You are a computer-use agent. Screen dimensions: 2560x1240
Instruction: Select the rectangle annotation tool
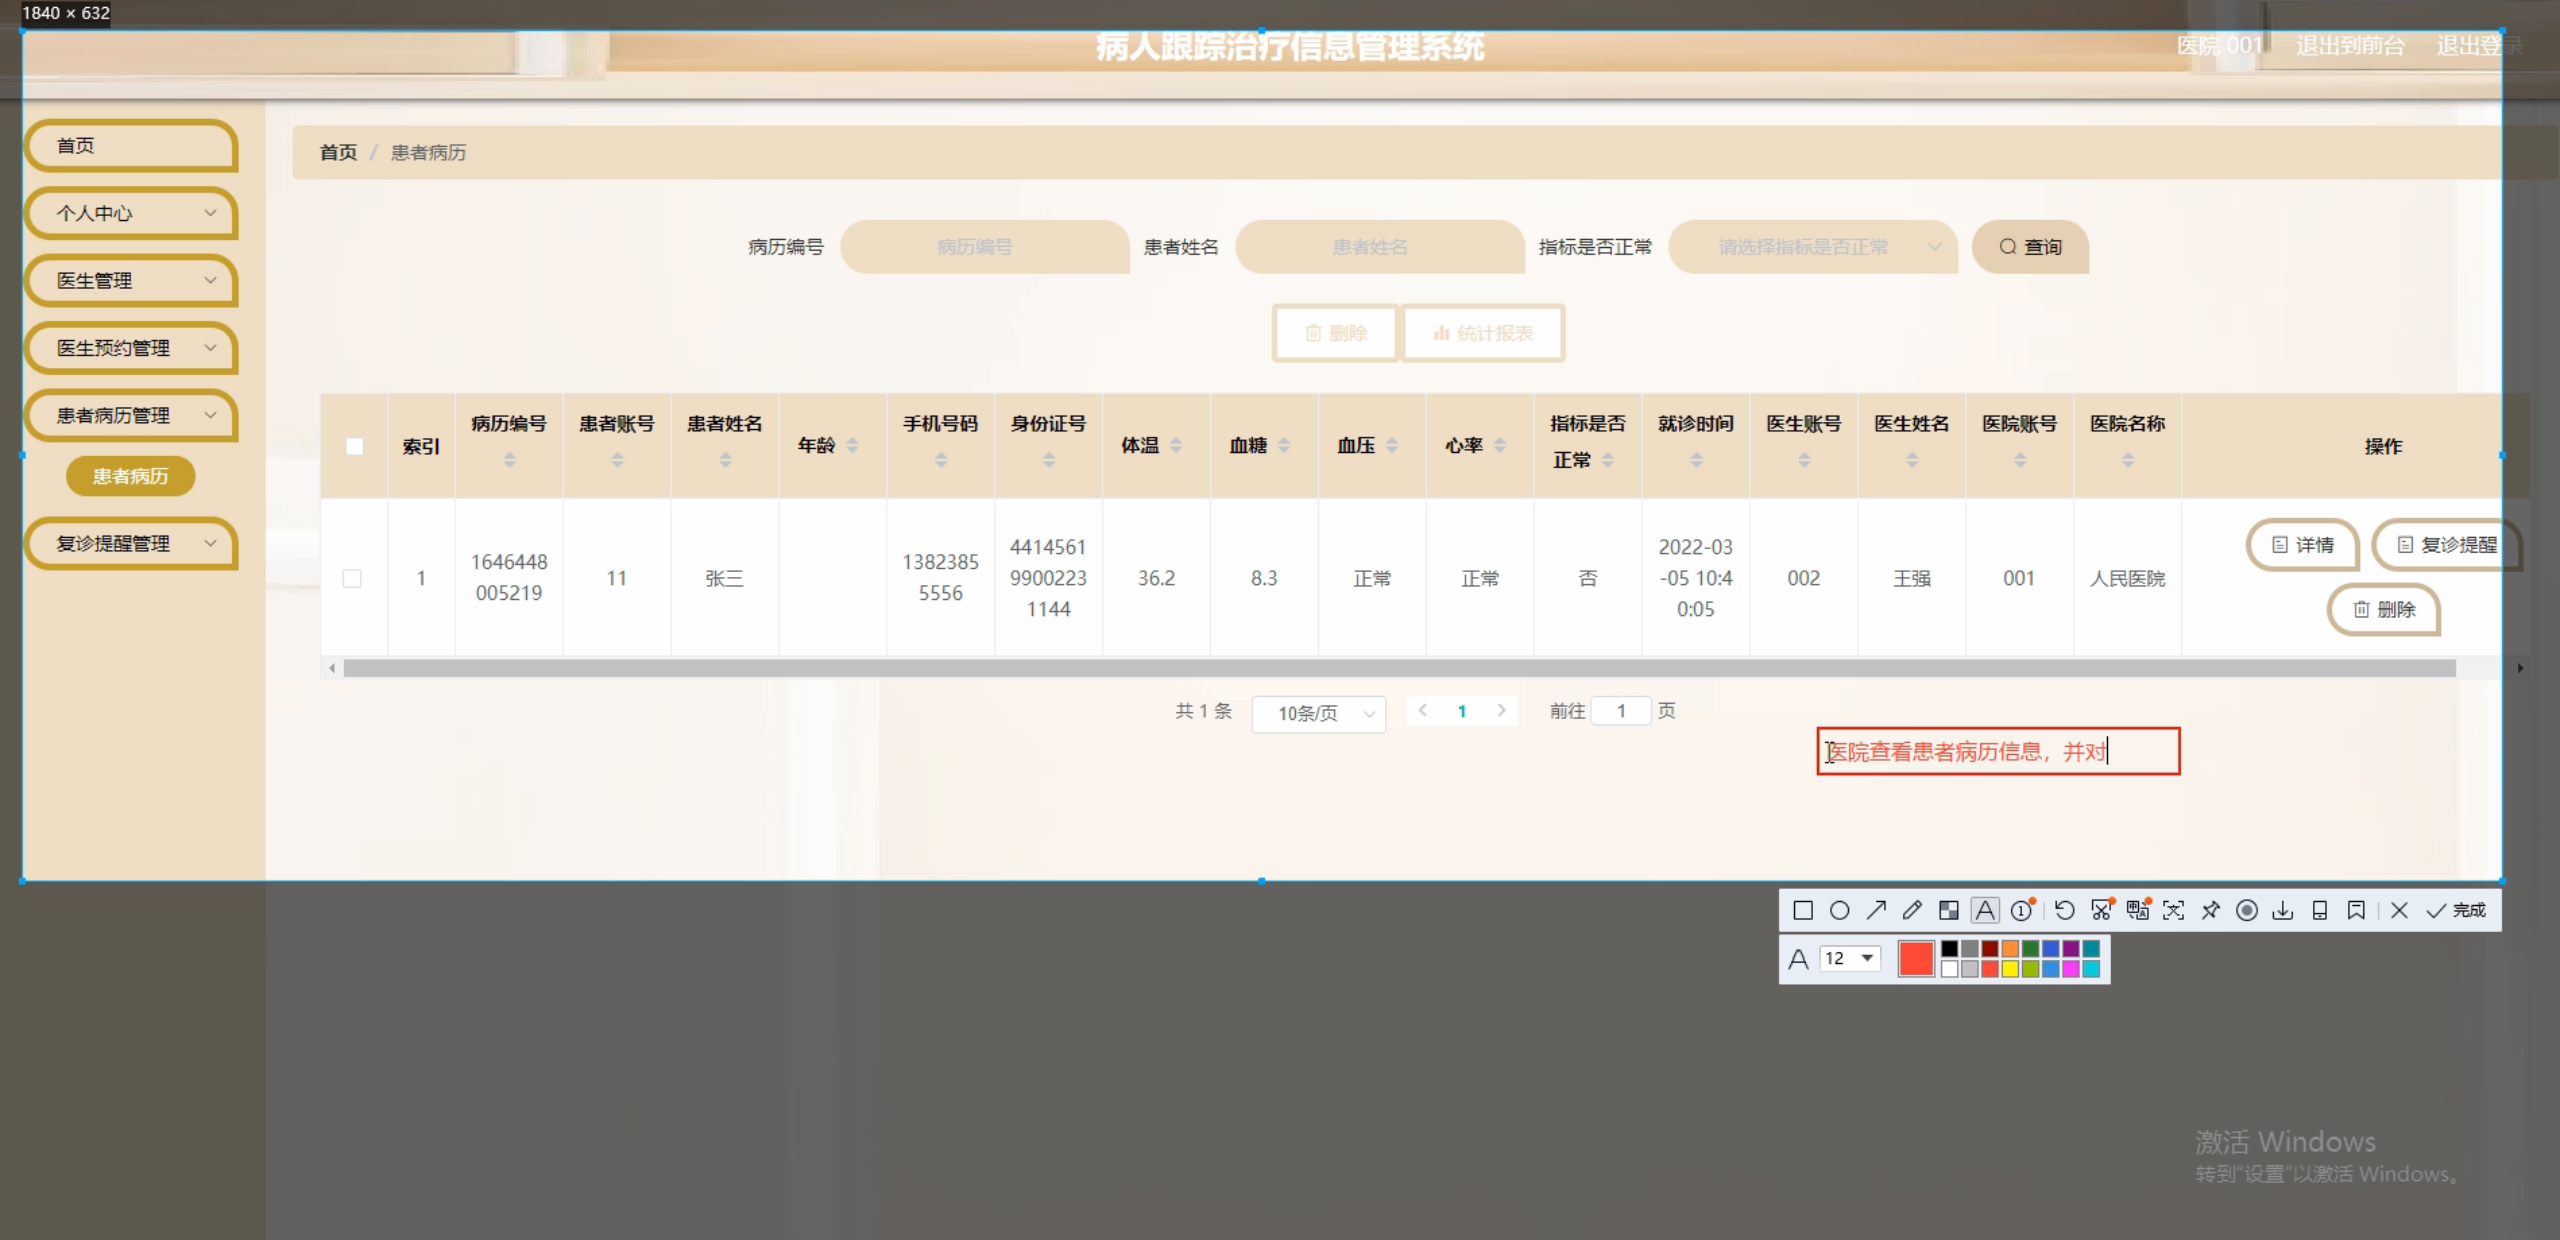coord(1803,910)
